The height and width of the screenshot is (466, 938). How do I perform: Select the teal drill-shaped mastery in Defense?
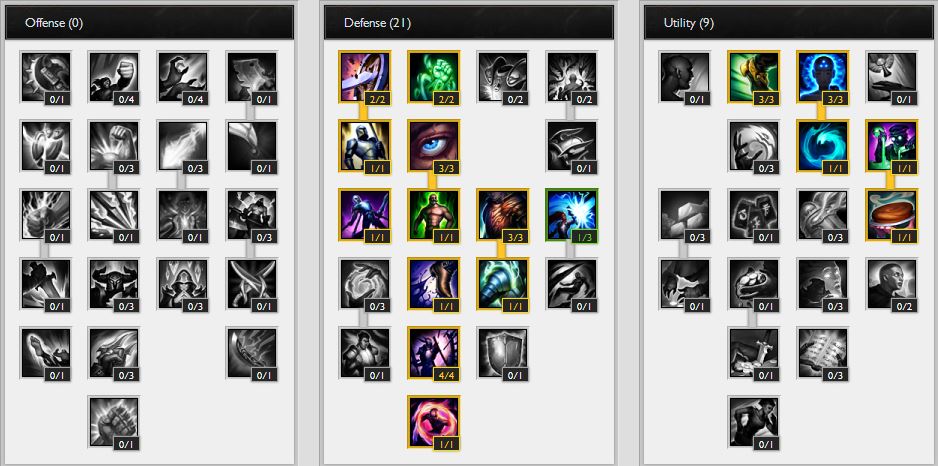(x=502, y=284)
